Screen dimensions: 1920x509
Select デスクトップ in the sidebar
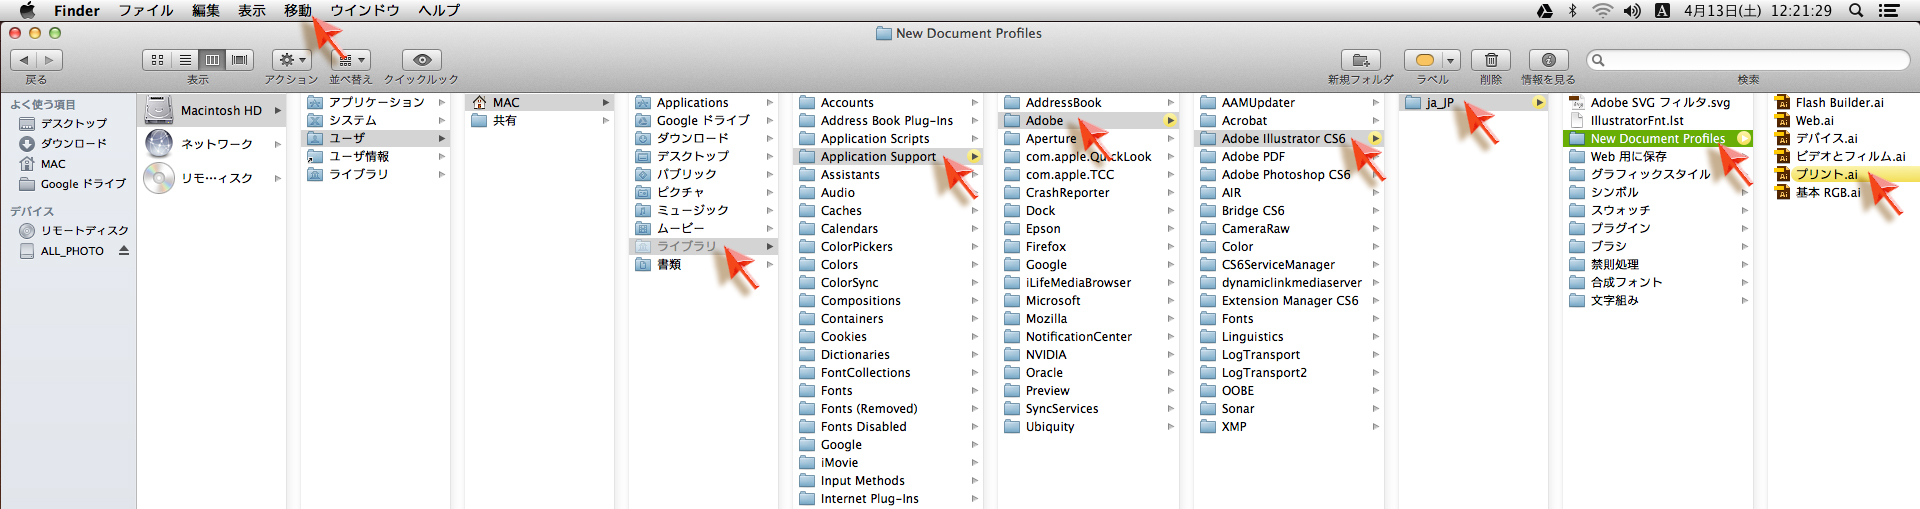(68, 123)
